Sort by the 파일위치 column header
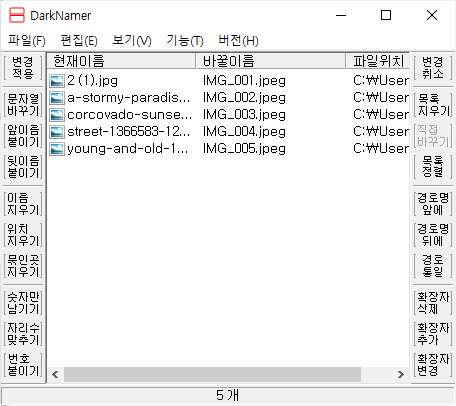456x406 pixels. coord(378,61)
